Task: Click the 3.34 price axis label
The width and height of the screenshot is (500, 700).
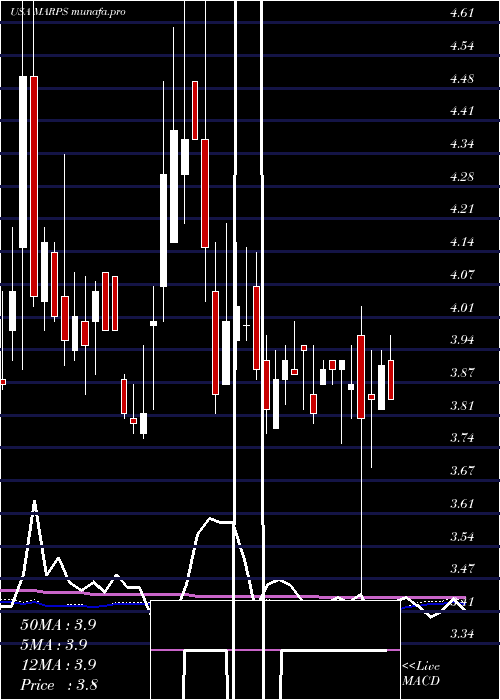Action: click(x=462, y=634)
